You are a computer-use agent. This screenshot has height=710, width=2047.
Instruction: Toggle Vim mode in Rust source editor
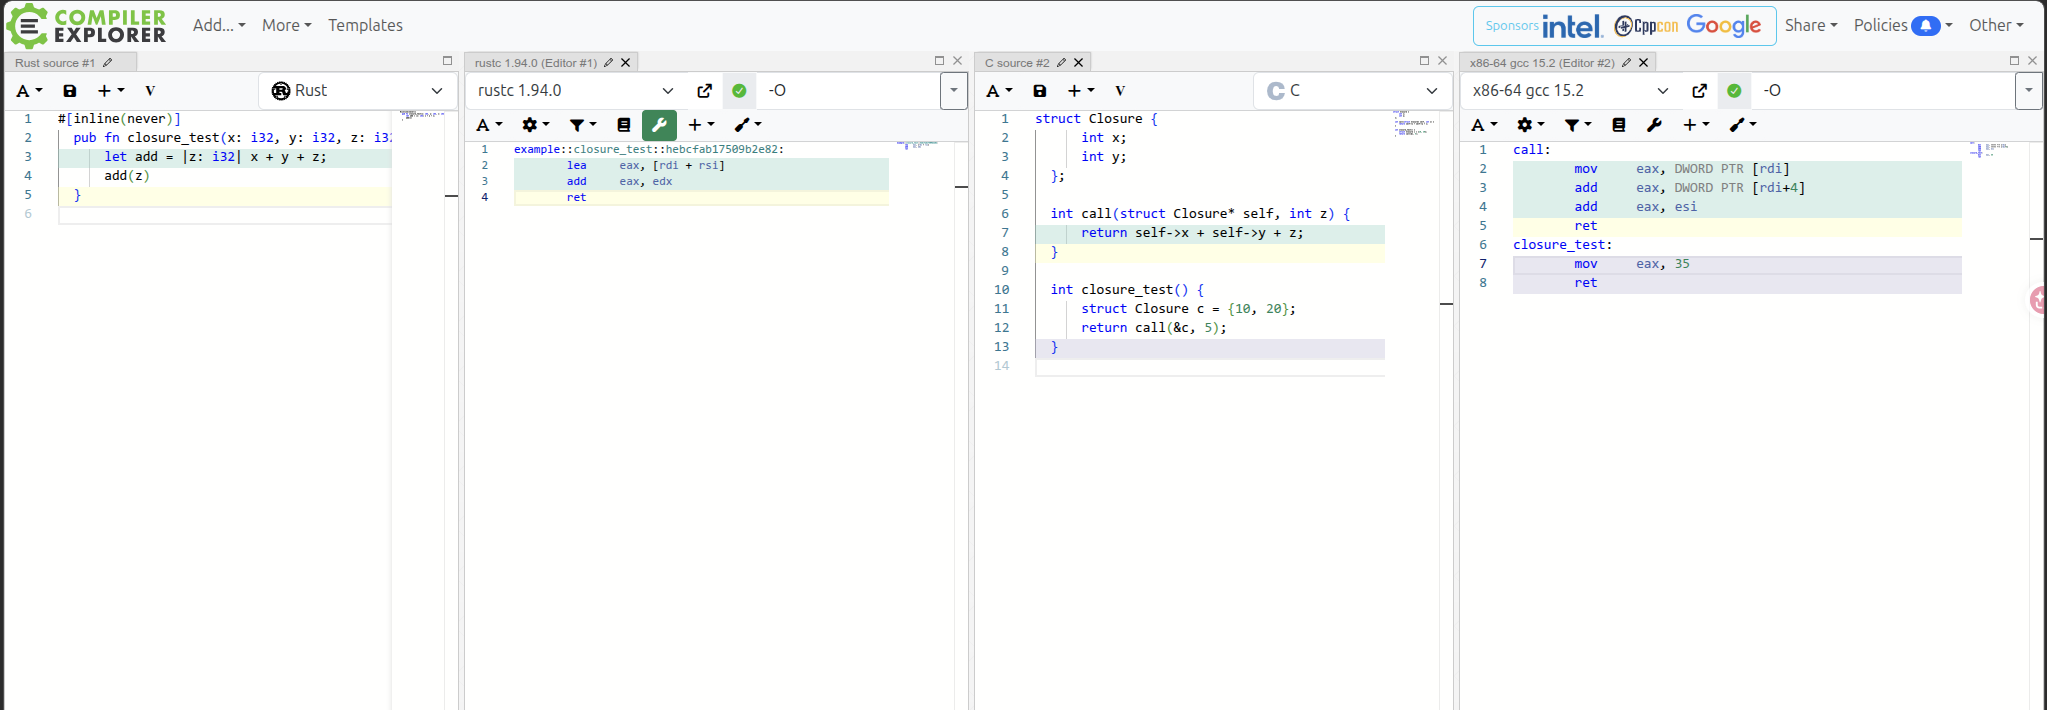pyautogui.click(x=150, y=91)
